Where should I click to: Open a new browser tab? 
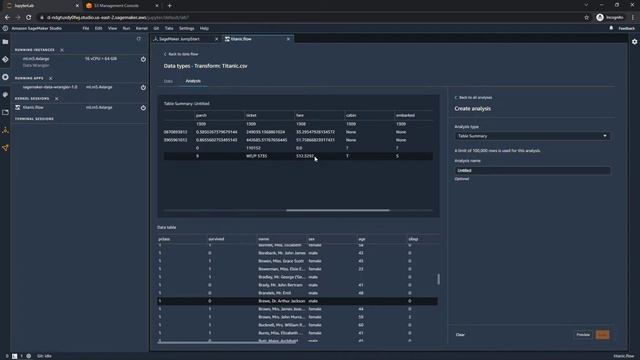pyautogui.click(x=169, y=6)
